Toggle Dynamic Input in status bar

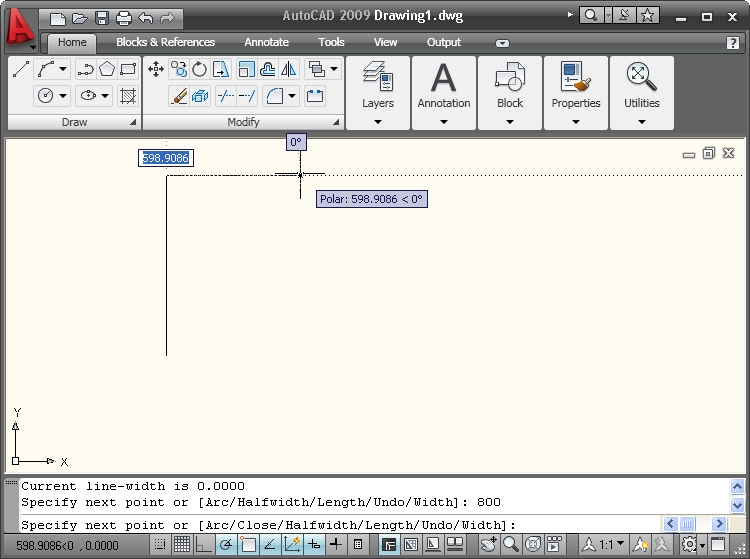click(314, 544)
